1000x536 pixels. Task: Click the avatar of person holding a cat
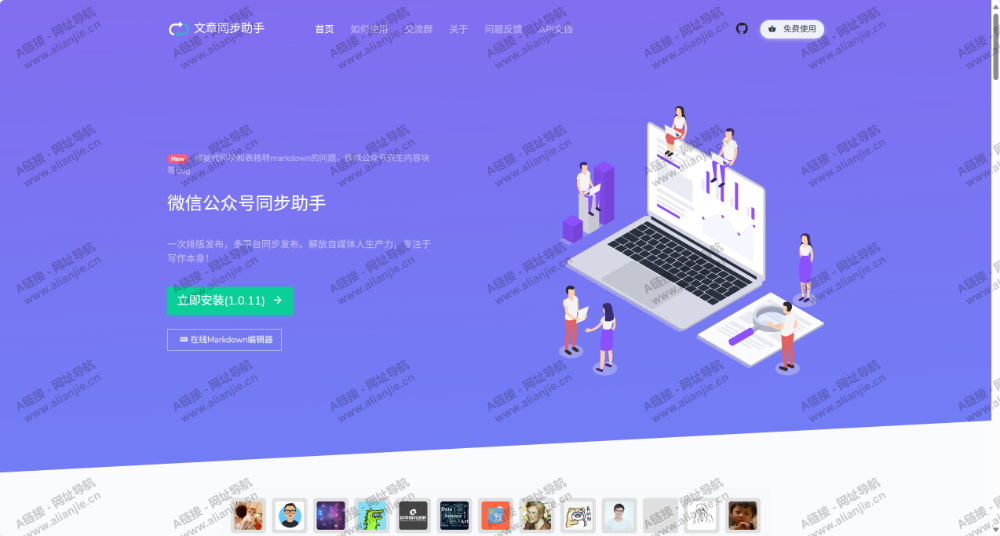point(249,516)
